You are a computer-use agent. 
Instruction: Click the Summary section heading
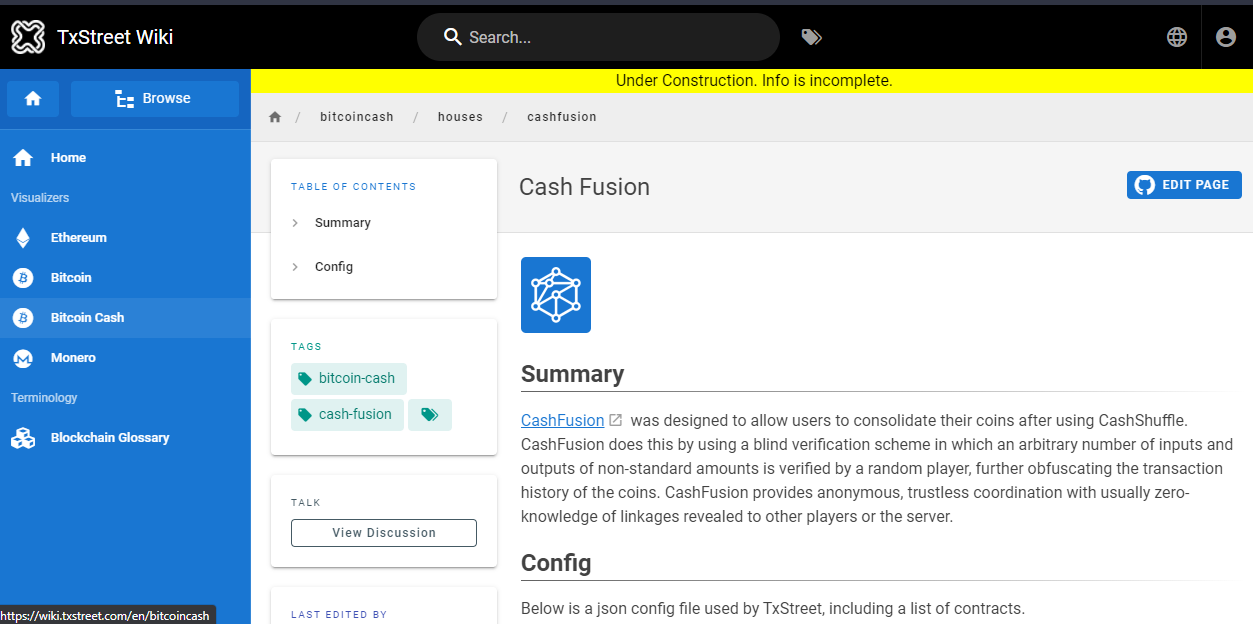click(573, 374)
